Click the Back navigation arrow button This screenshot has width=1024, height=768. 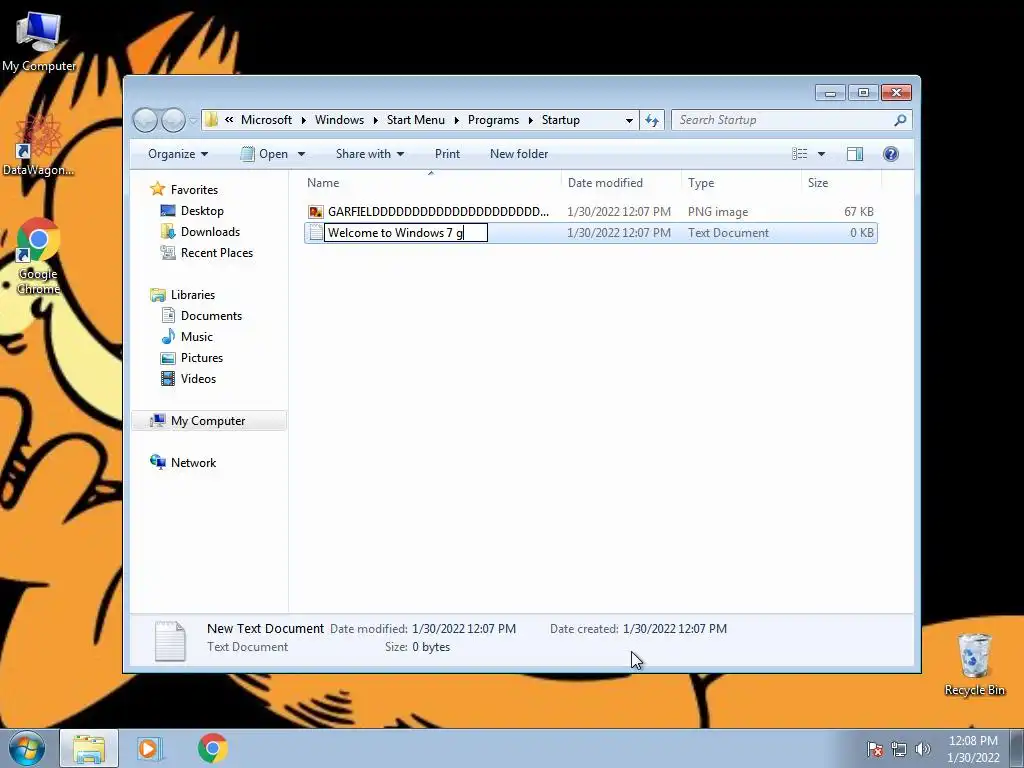click(145, 120)
